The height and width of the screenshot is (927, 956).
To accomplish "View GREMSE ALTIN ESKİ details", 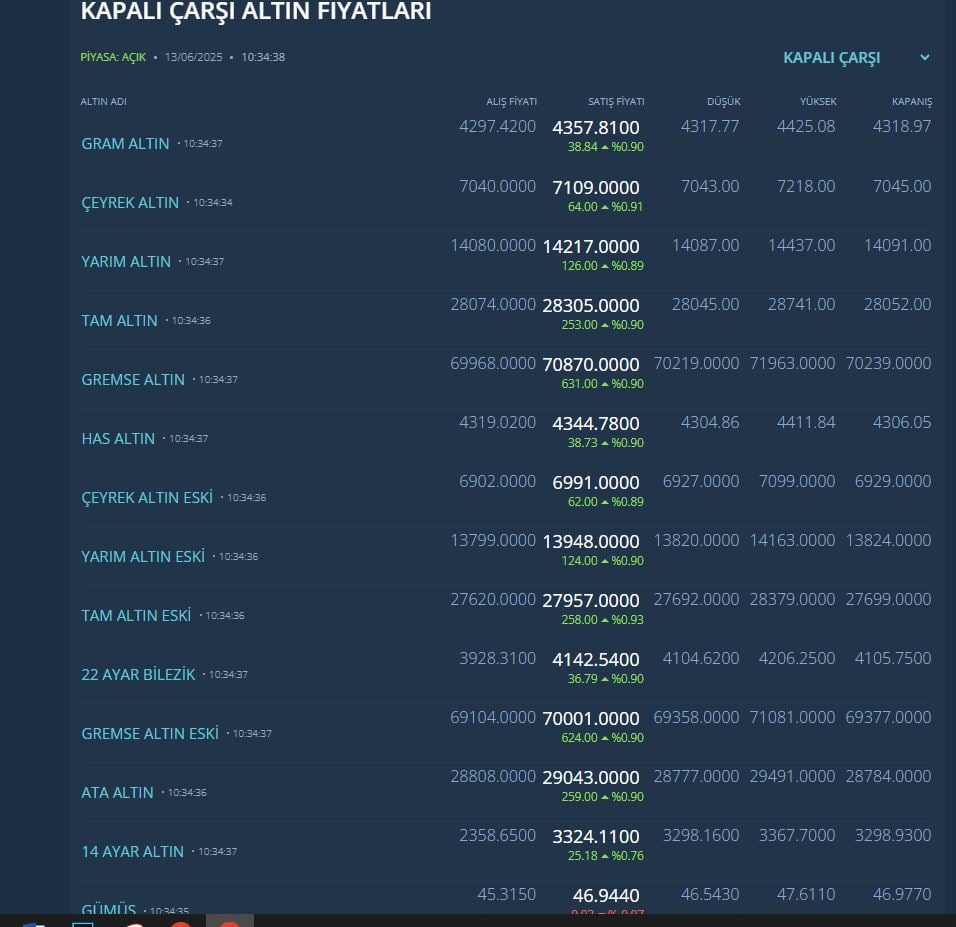I will (x=150, y=734).
